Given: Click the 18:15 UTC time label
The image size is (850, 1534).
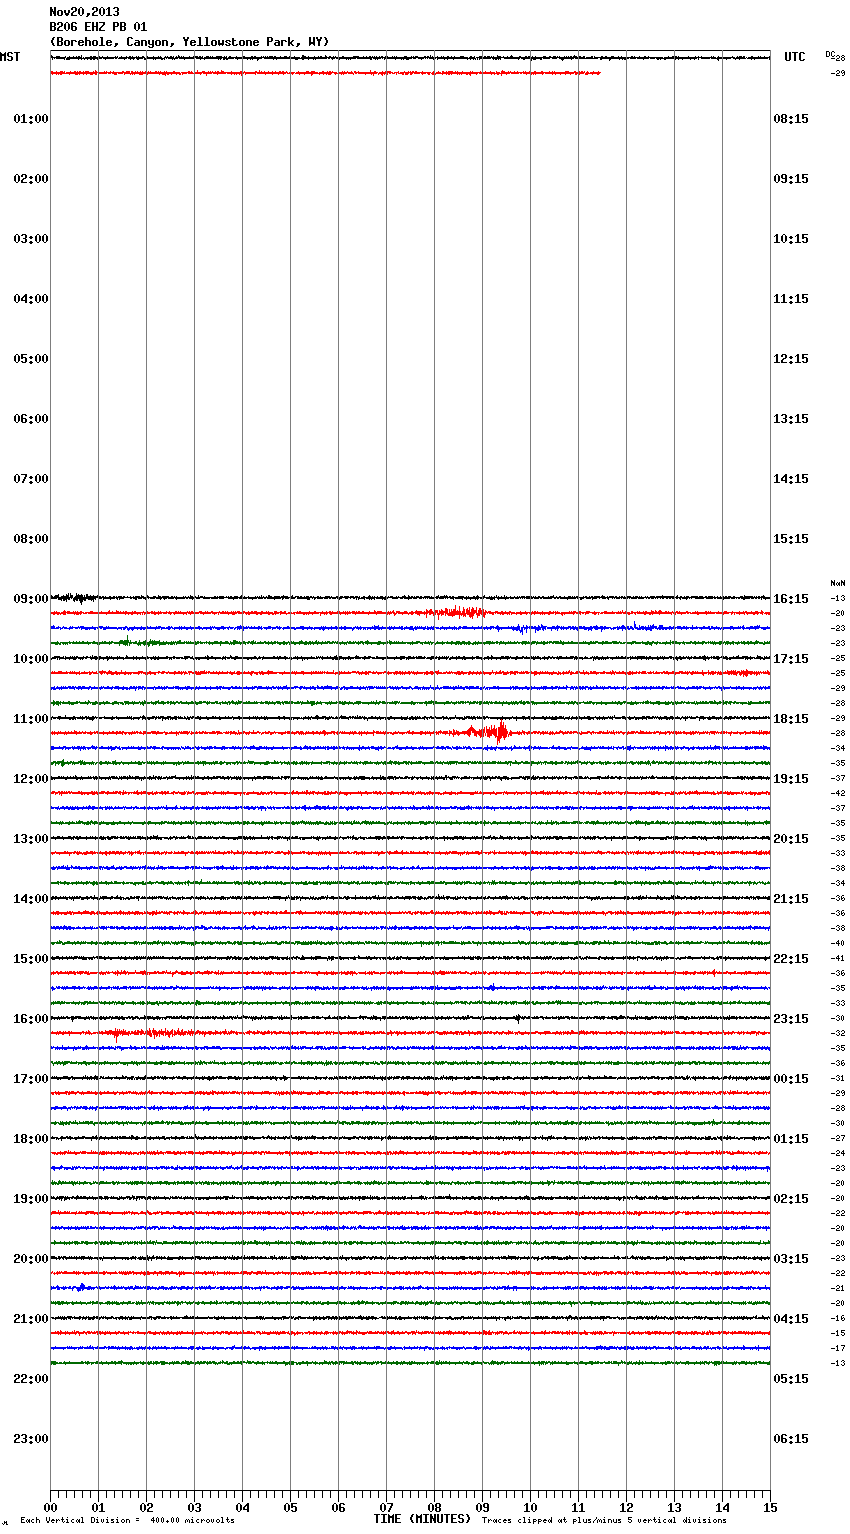Looking at the screenshot, I should [791, 719].
